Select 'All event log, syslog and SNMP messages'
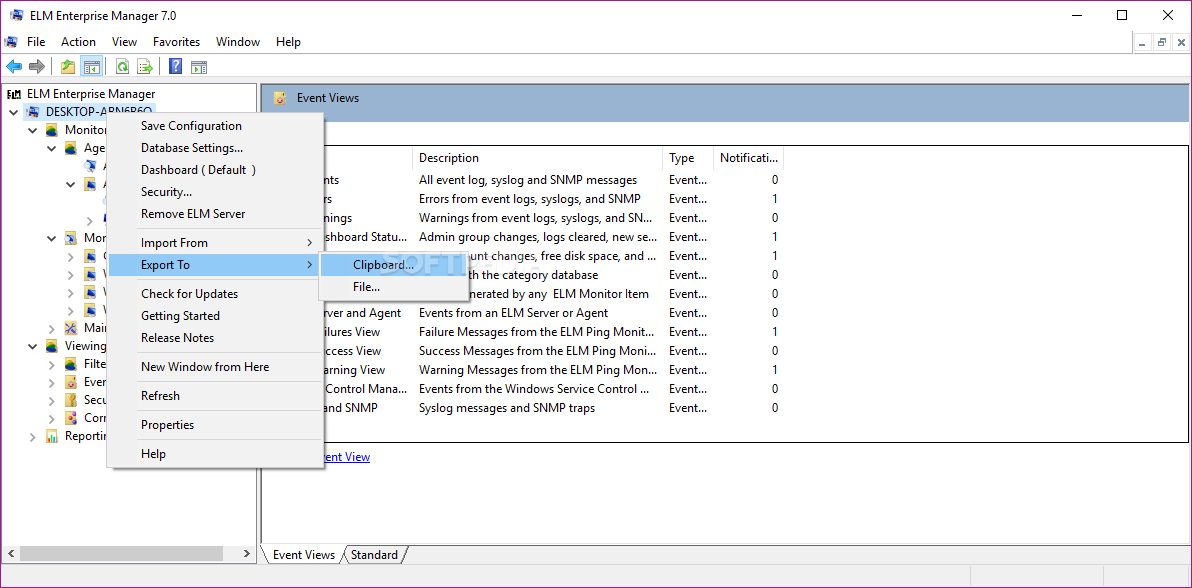Image resolution: width=1192 pixels, height=588 pixels. click(528, 180)
